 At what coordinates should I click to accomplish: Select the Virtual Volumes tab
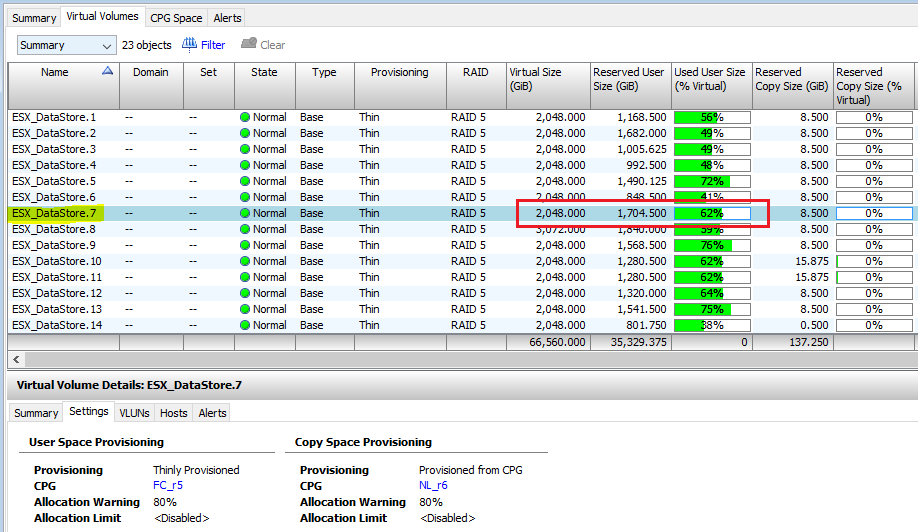(x=102, y=16)
